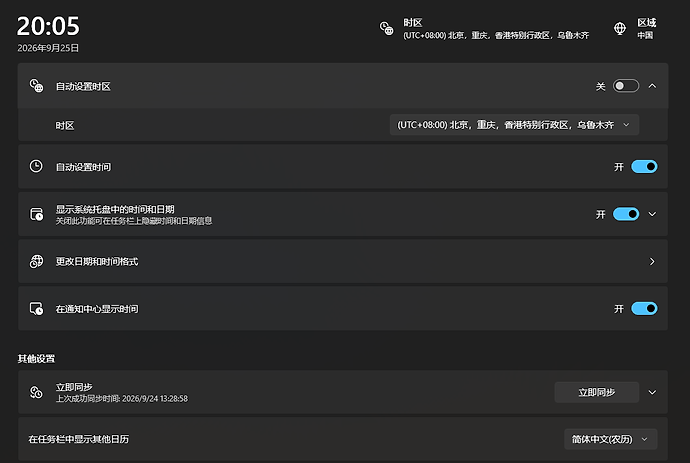Click the time zone icon in header
The image size is (690, 463).
tap(386, 29)
